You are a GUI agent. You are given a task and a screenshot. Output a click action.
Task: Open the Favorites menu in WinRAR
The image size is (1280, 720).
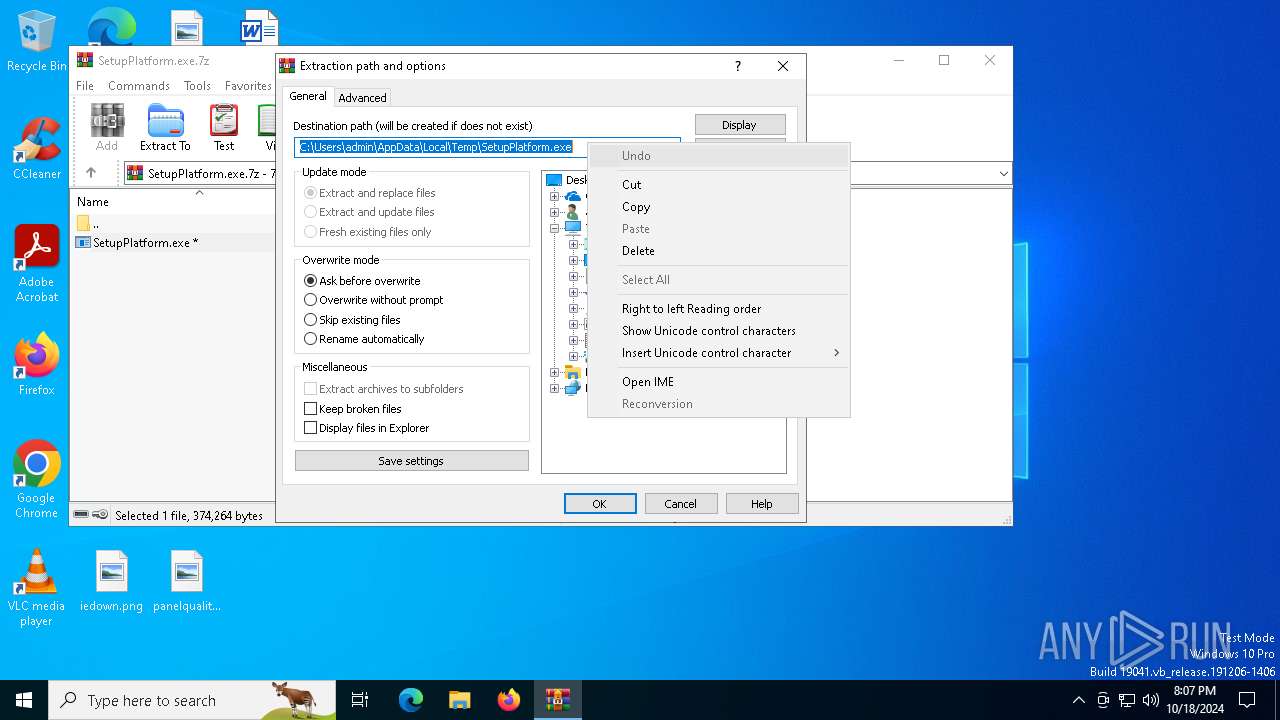coord(248,86)
